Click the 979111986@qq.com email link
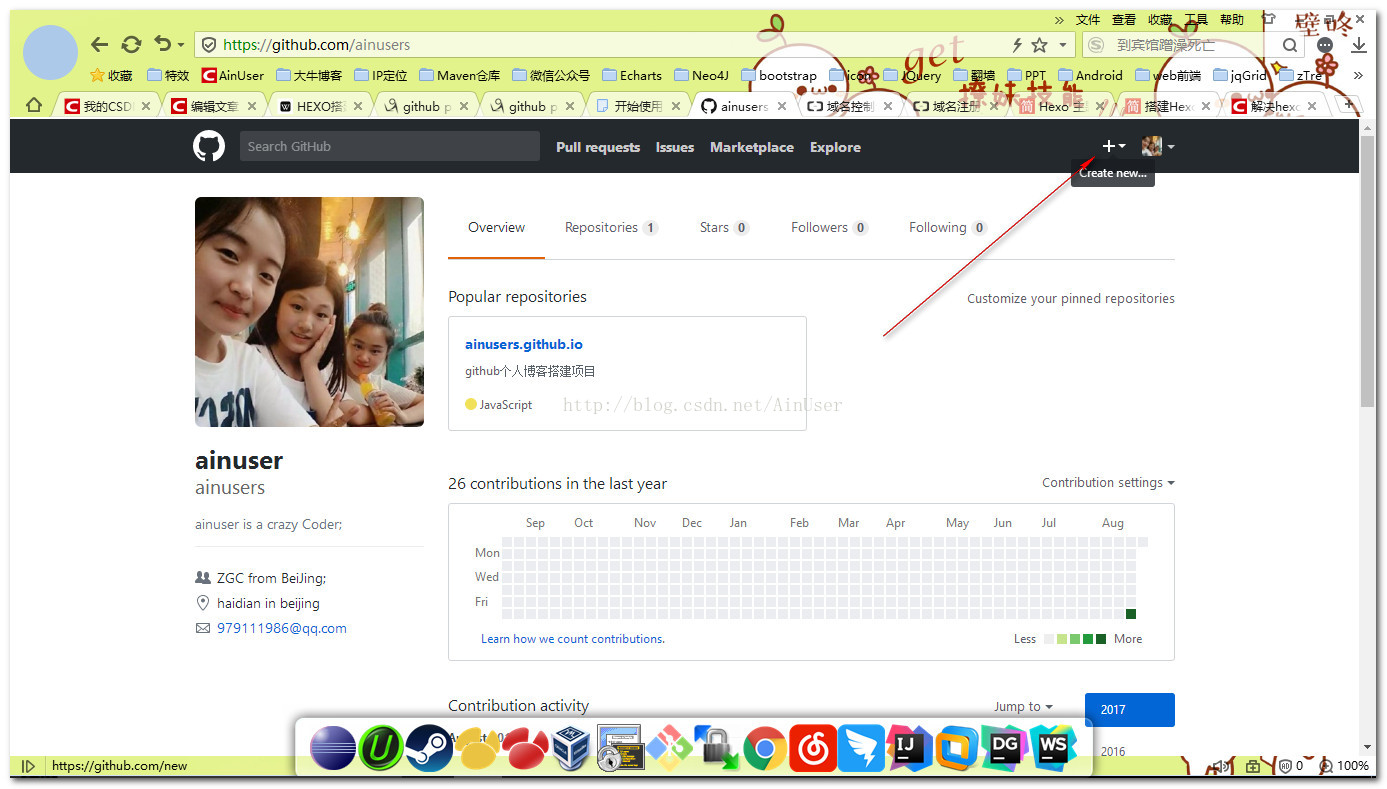Screen dimensions: 1387x789 [x=282, y=628]
